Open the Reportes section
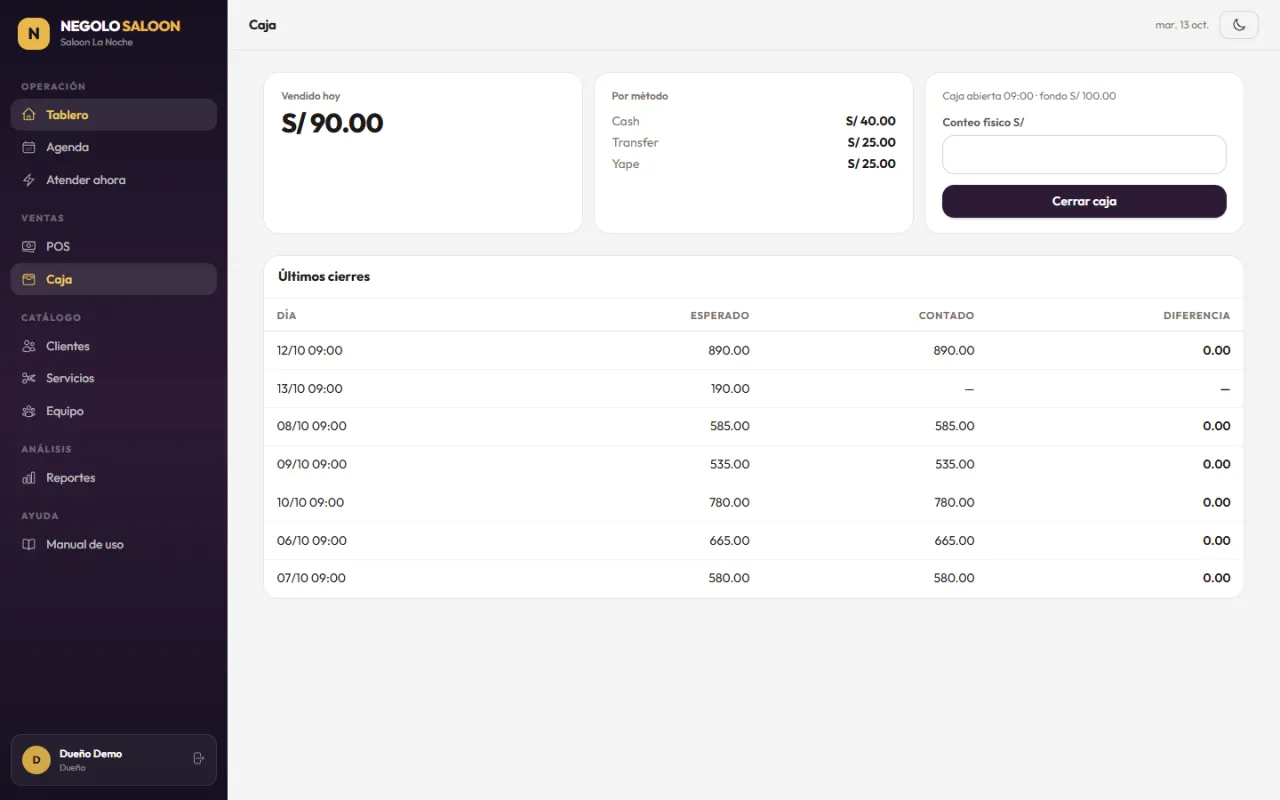The image size is (1280, 800). click(x=114, y=478)
